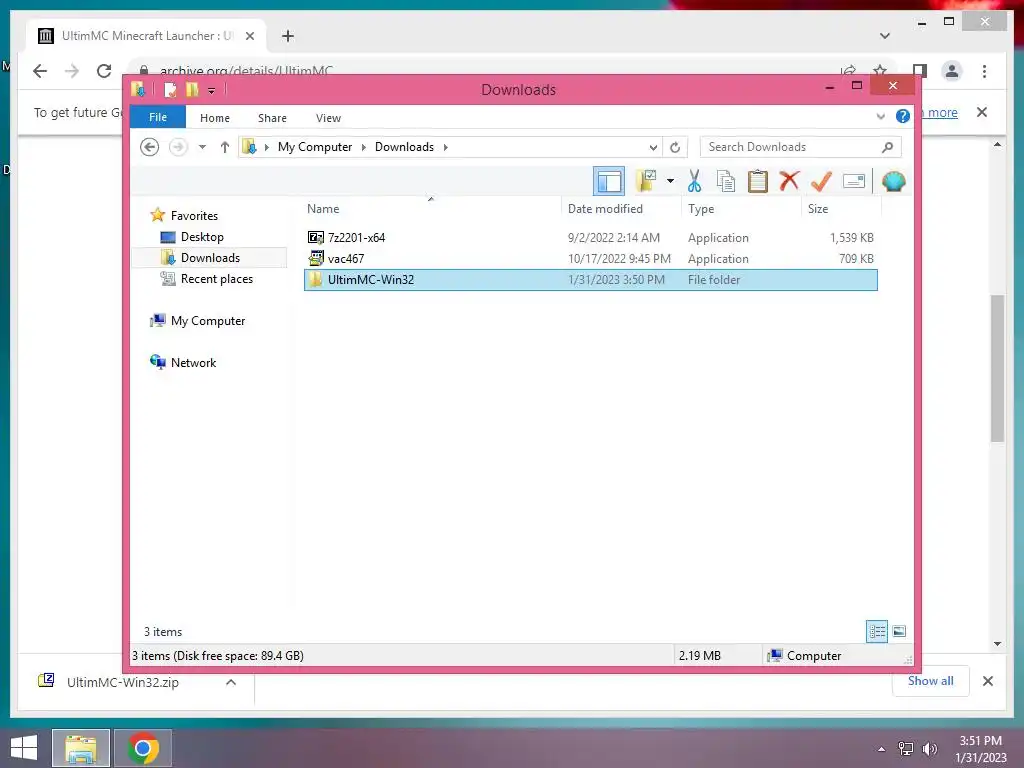Go forward in Explorer navigation
Viewport: 1024px width, 768px height.
[178, 147]
